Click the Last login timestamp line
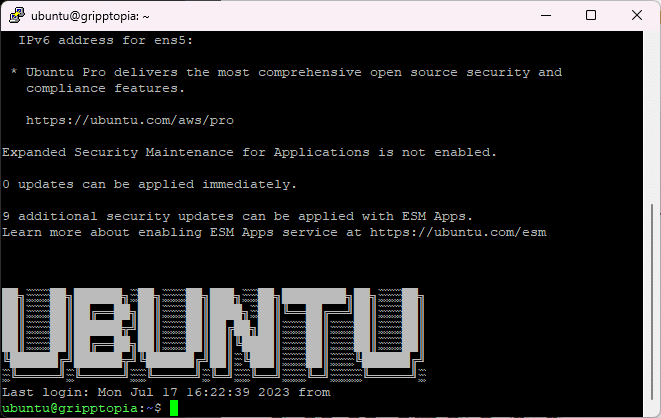 [x=166, y=392]
